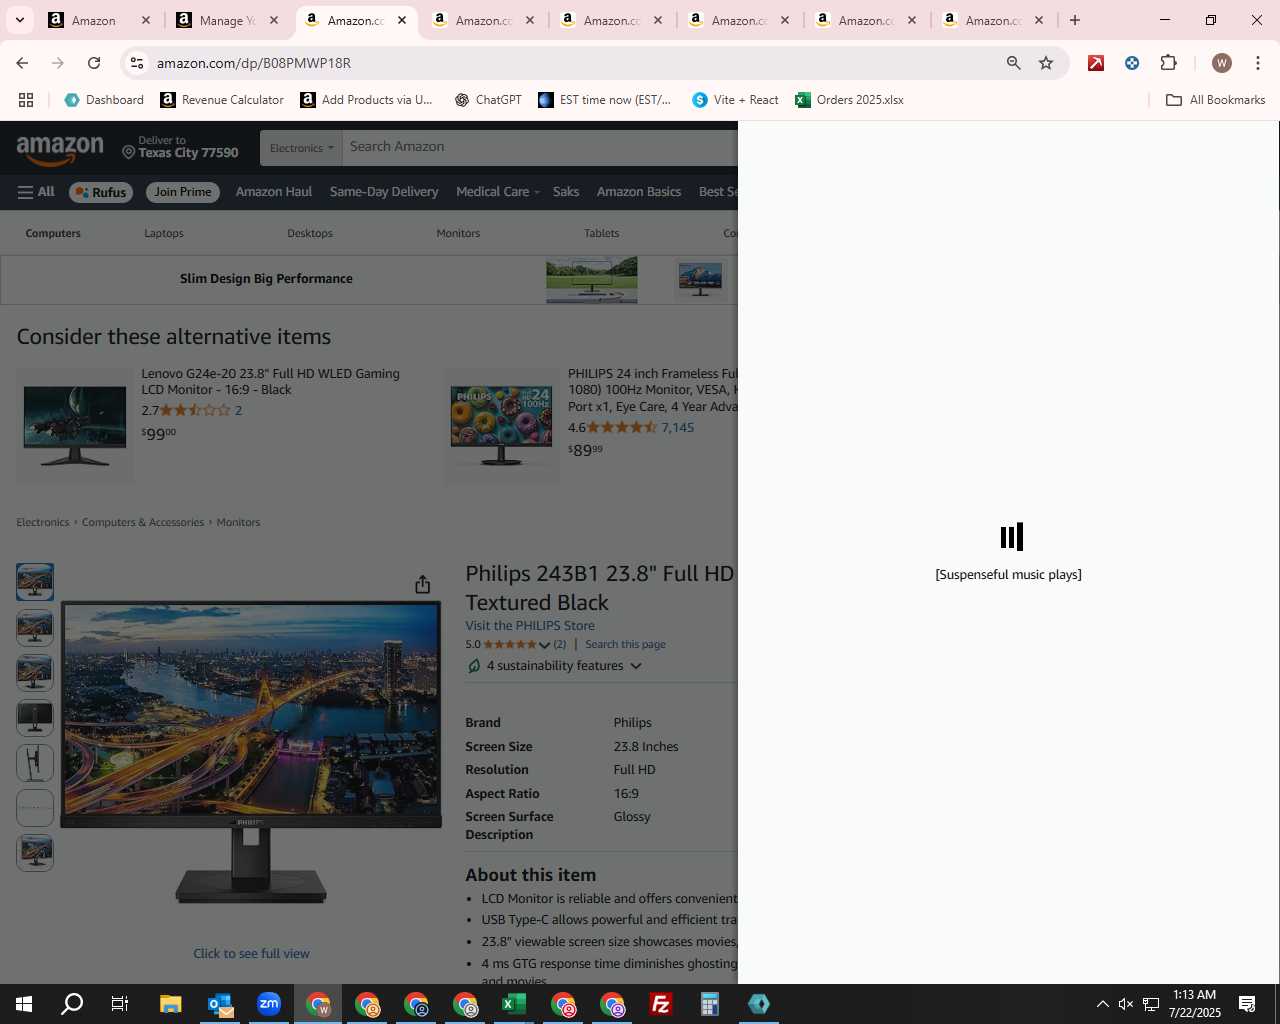The height and width of the screenshot is (1024, 1280).
Task: Expand 4 sustainability features
Action: (x=554, y=666)
